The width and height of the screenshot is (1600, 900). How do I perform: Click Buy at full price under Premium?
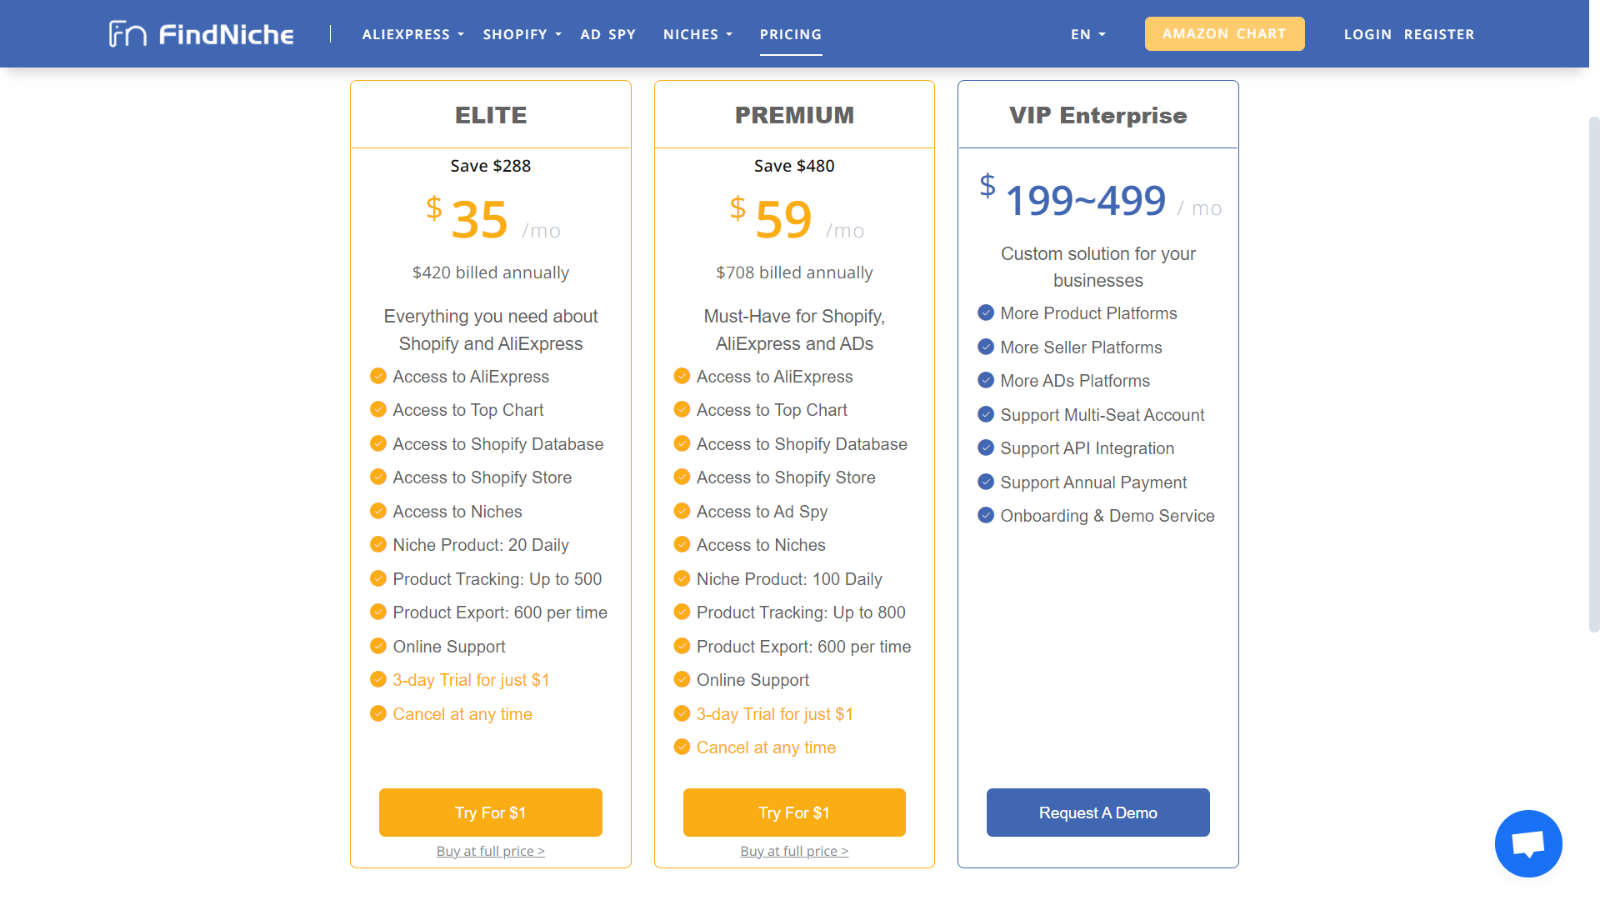pyautogui.click(x=794, y=851)
